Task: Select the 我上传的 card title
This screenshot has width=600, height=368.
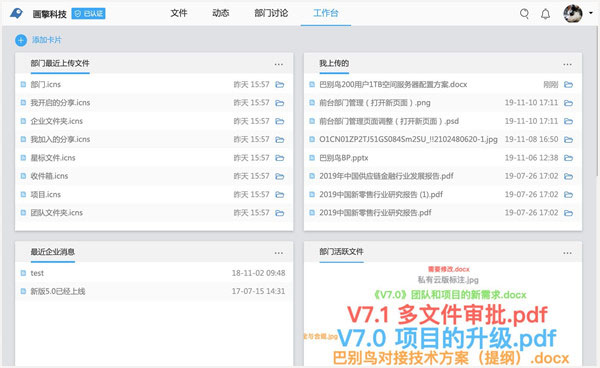Action: 334,63
